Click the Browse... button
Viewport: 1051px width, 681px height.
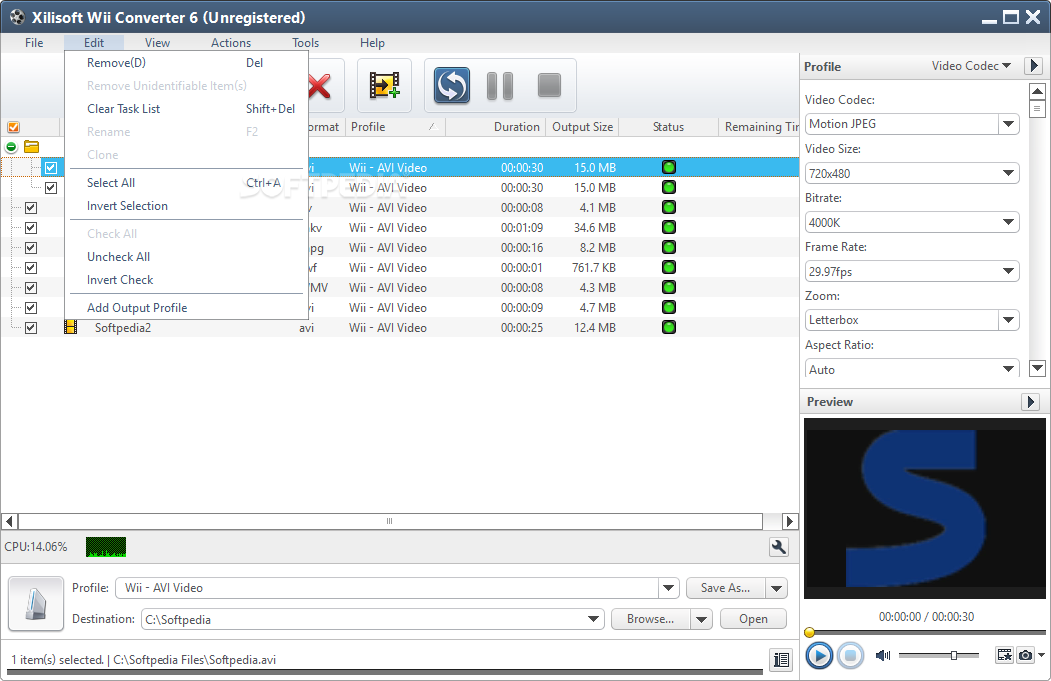651,619
